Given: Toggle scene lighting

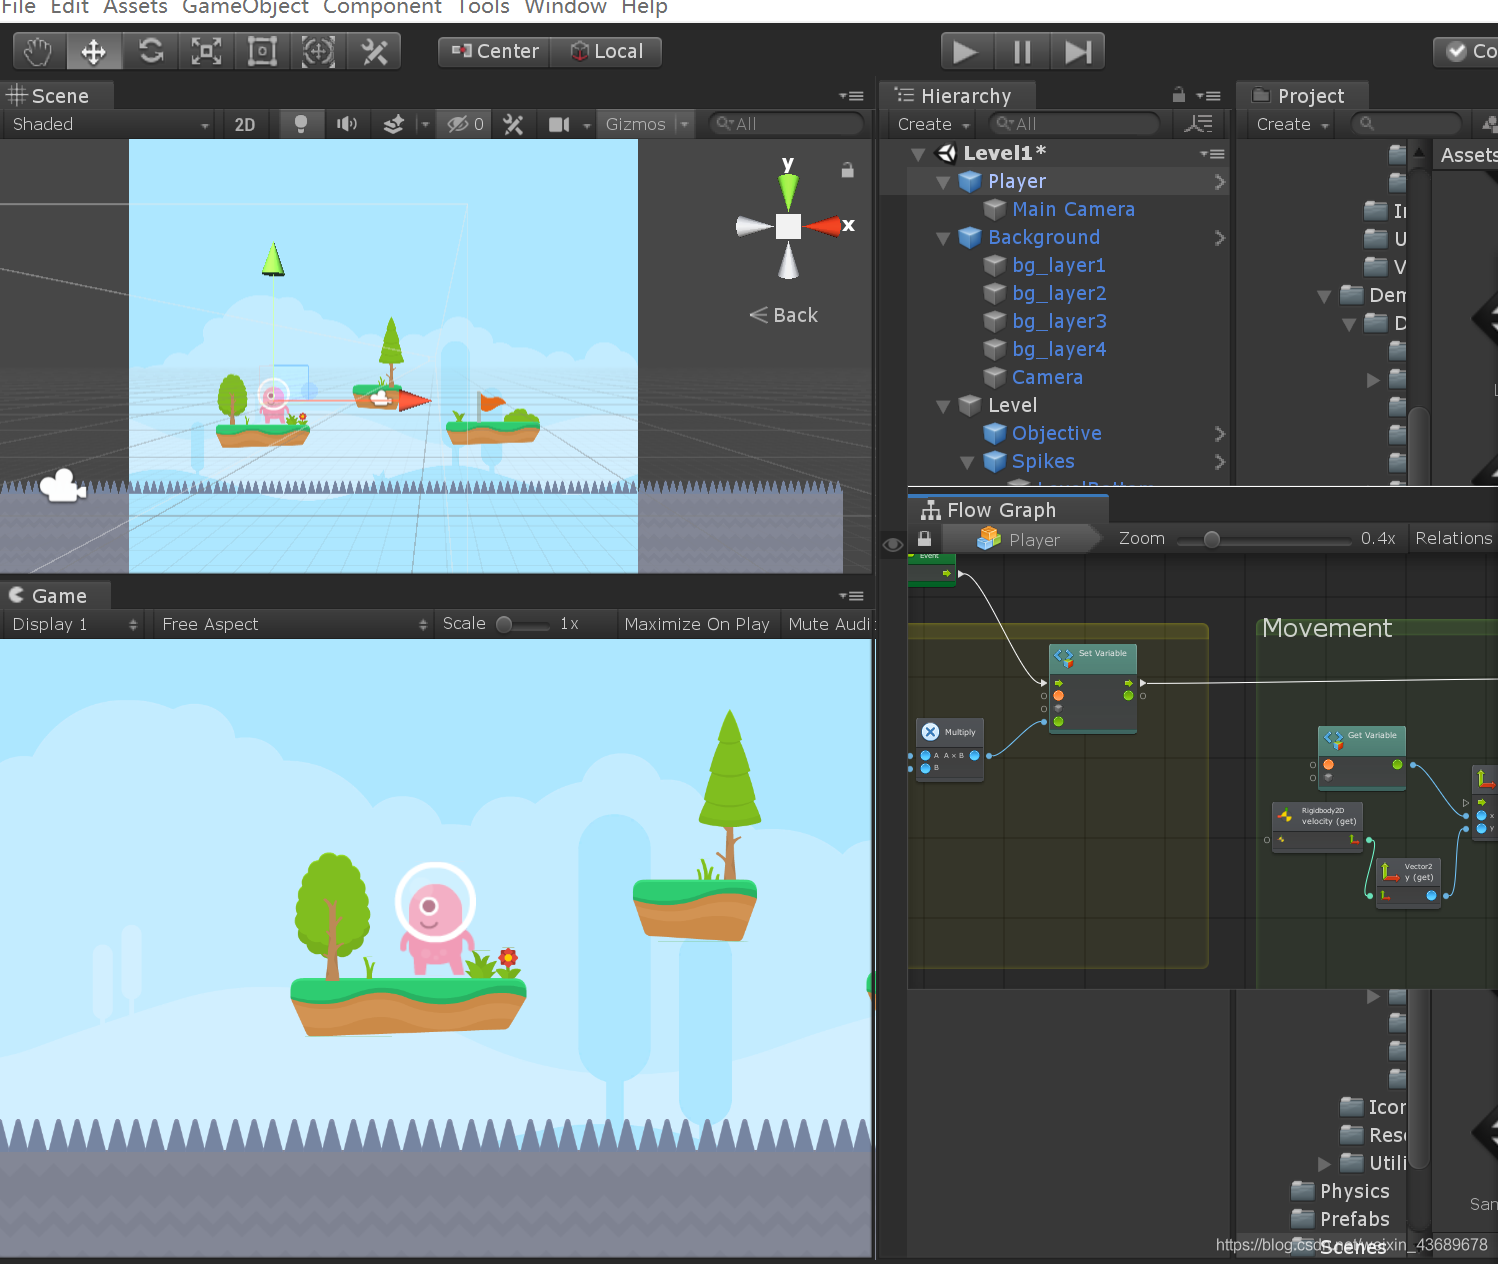Looking at the screenshot, I should pos(300,124).
